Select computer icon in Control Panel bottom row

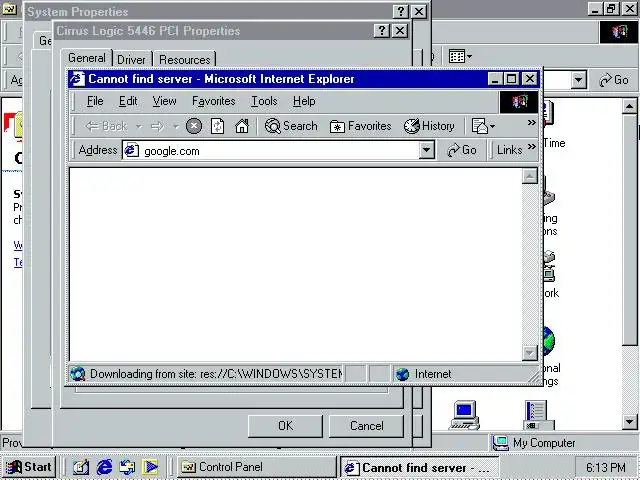(464, 415)
